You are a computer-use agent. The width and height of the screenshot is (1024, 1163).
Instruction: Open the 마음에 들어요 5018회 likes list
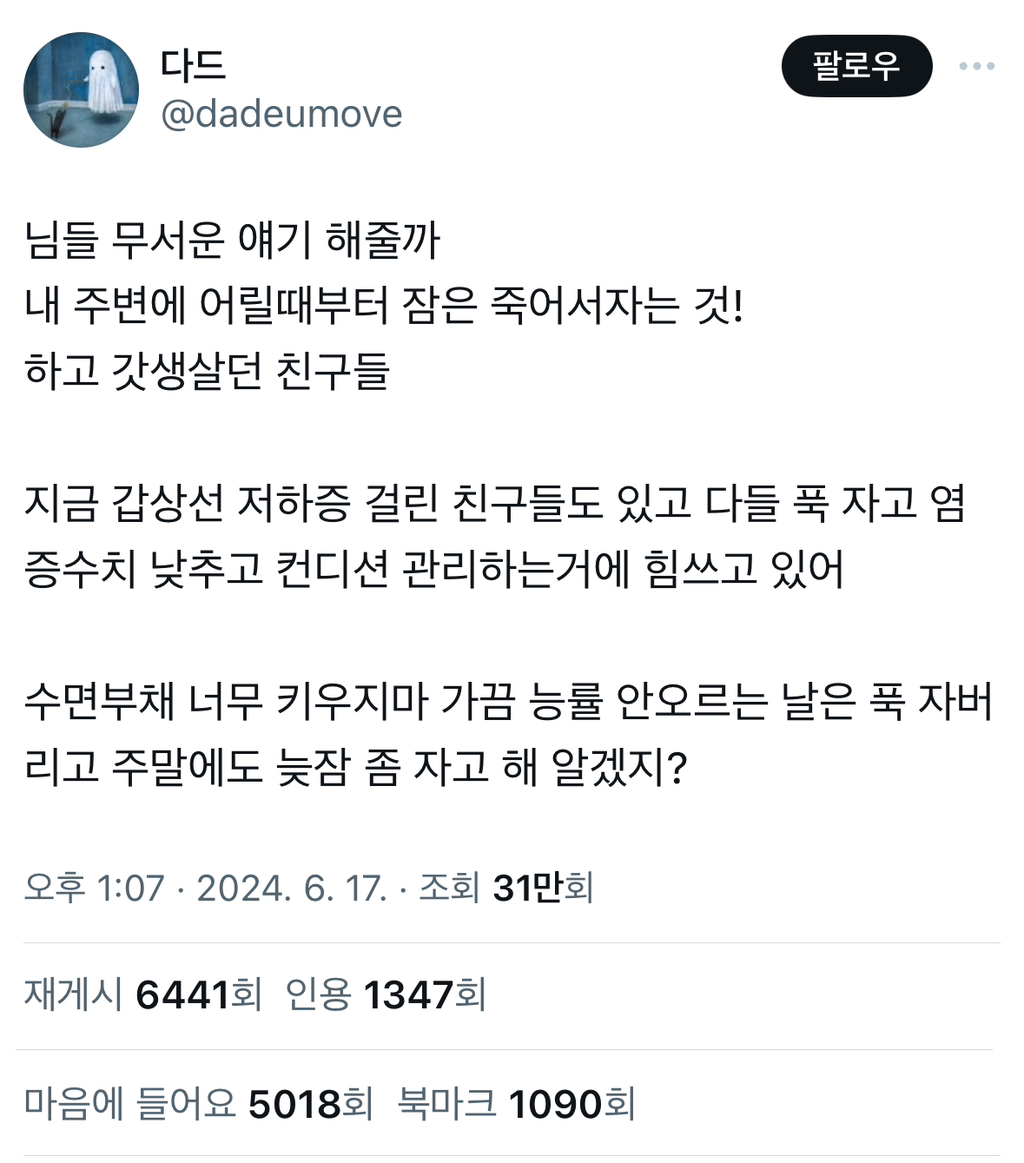click(198, 1103)
